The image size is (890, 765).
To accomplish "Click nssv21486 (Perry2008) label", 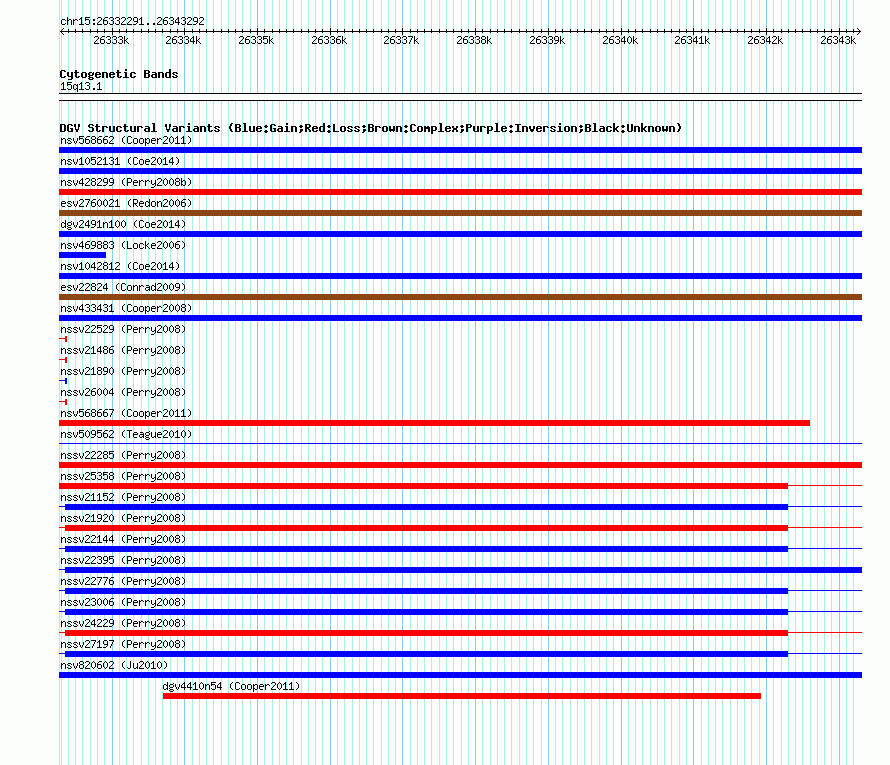I will [x=123, y=350].
